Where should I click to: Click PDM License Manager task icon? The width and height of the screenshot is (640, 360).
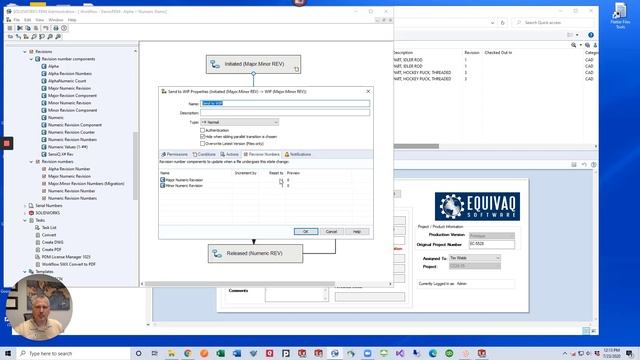(38, 257)
